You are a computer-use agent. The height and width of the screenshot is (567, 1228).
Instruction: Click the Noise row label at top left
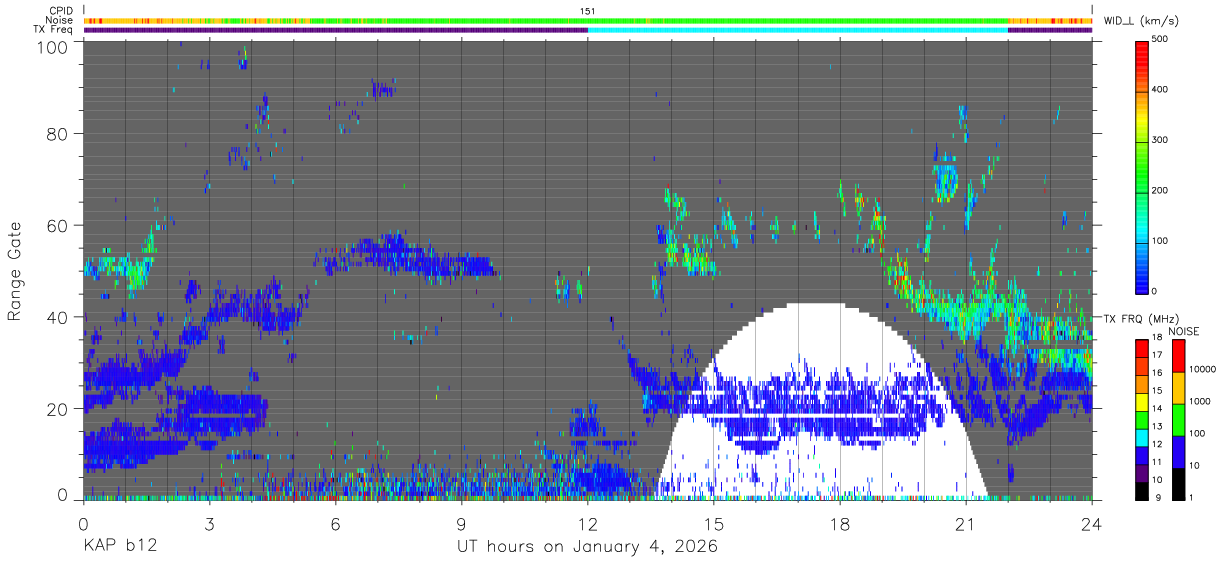coord(60,20)
